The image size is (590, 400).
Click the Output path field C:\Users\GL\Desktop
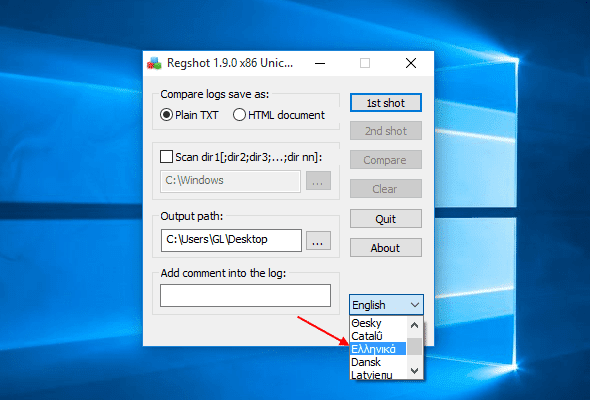pyautogui.click(x=231, y=240)
